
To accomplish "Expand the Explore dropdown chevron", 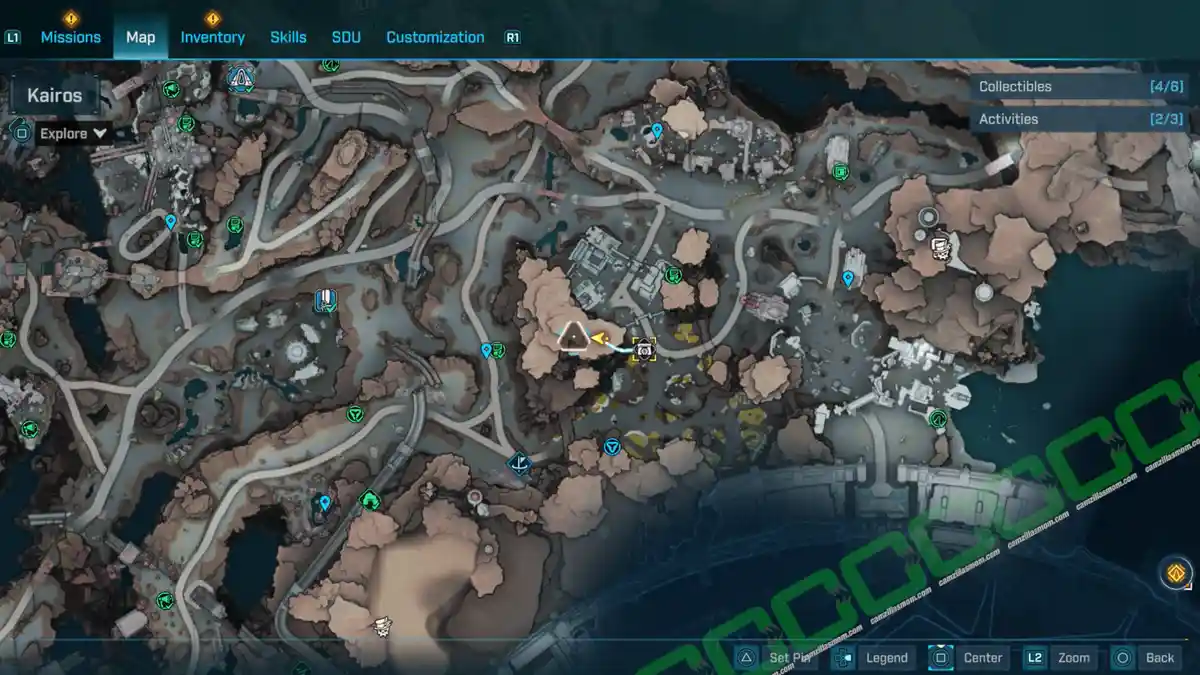I will [x=100, y=133].
